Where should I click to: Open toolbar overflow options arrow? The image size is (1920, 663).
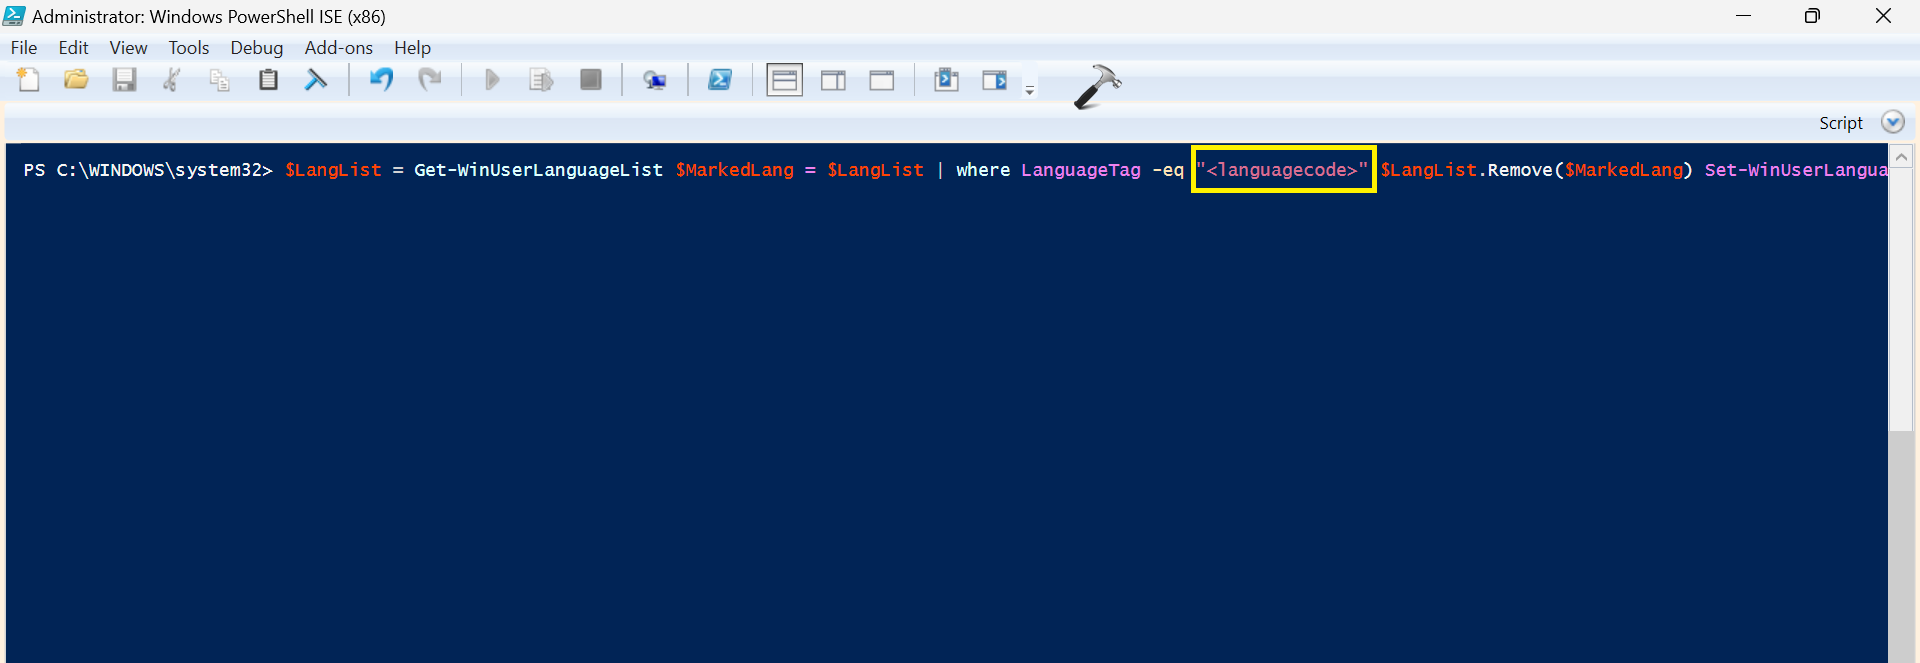click(x=1030, y=90)
